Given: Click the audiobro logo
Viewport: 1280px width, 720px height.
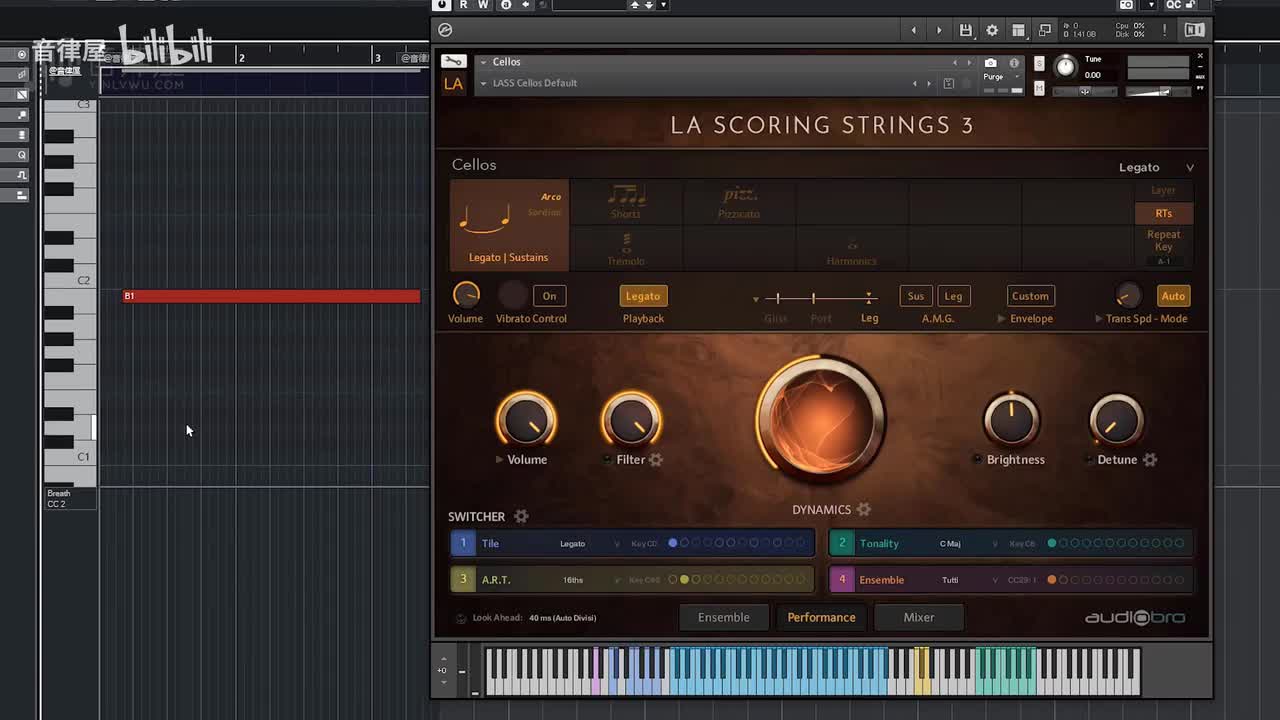Looking at the screenshot, I should (x=1135, y=617).
